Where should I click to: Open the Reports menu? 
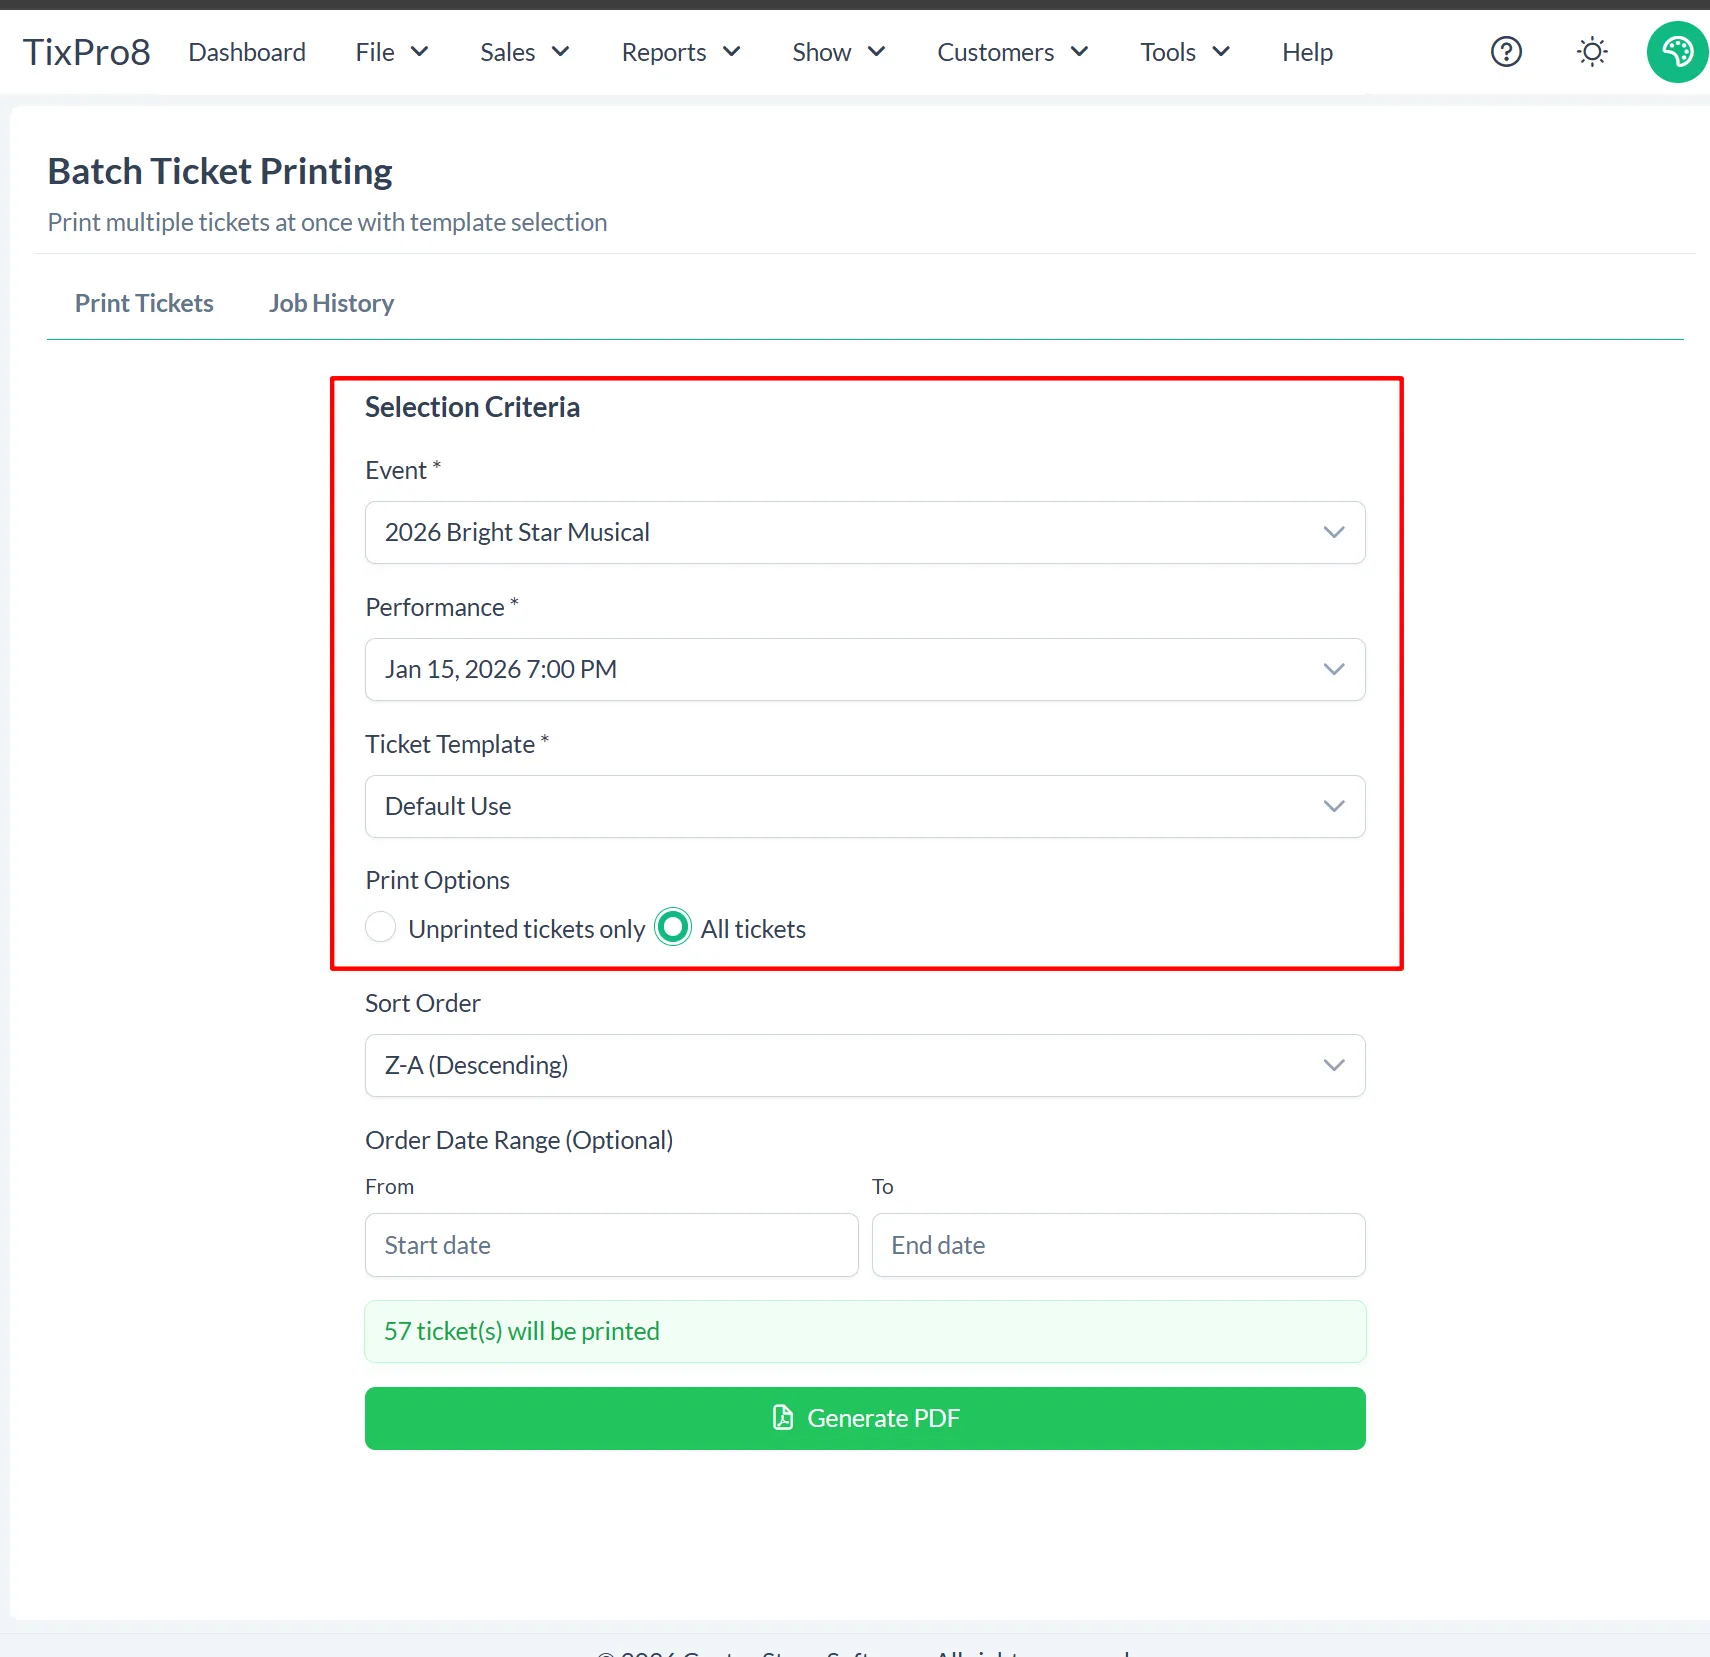681,52
